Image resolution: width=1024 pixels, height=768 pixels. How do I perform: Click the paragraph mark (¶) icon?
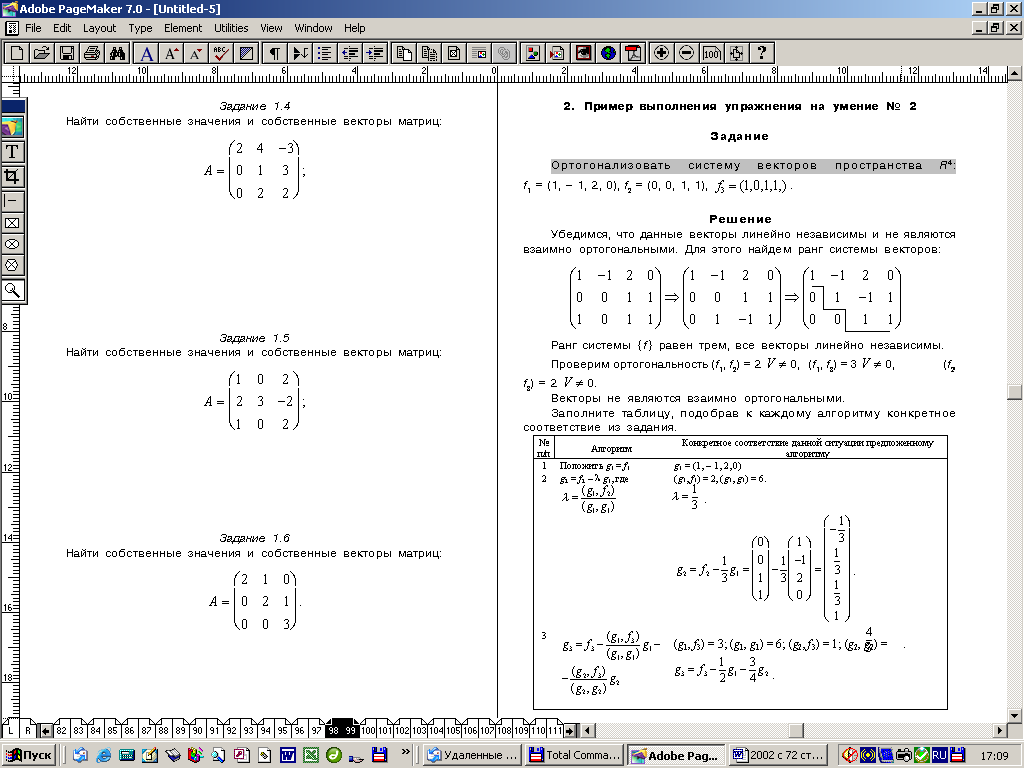pyautogui.click(x=275, y=53)
